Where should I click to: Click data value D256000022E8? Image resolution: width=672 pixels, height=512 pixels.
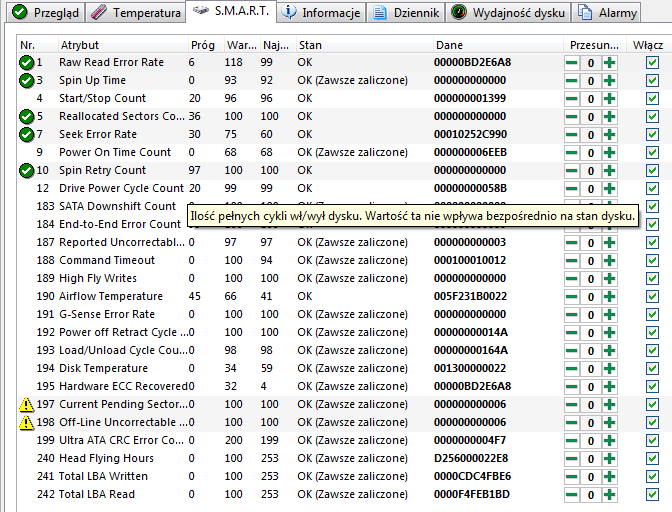point(471,458)
